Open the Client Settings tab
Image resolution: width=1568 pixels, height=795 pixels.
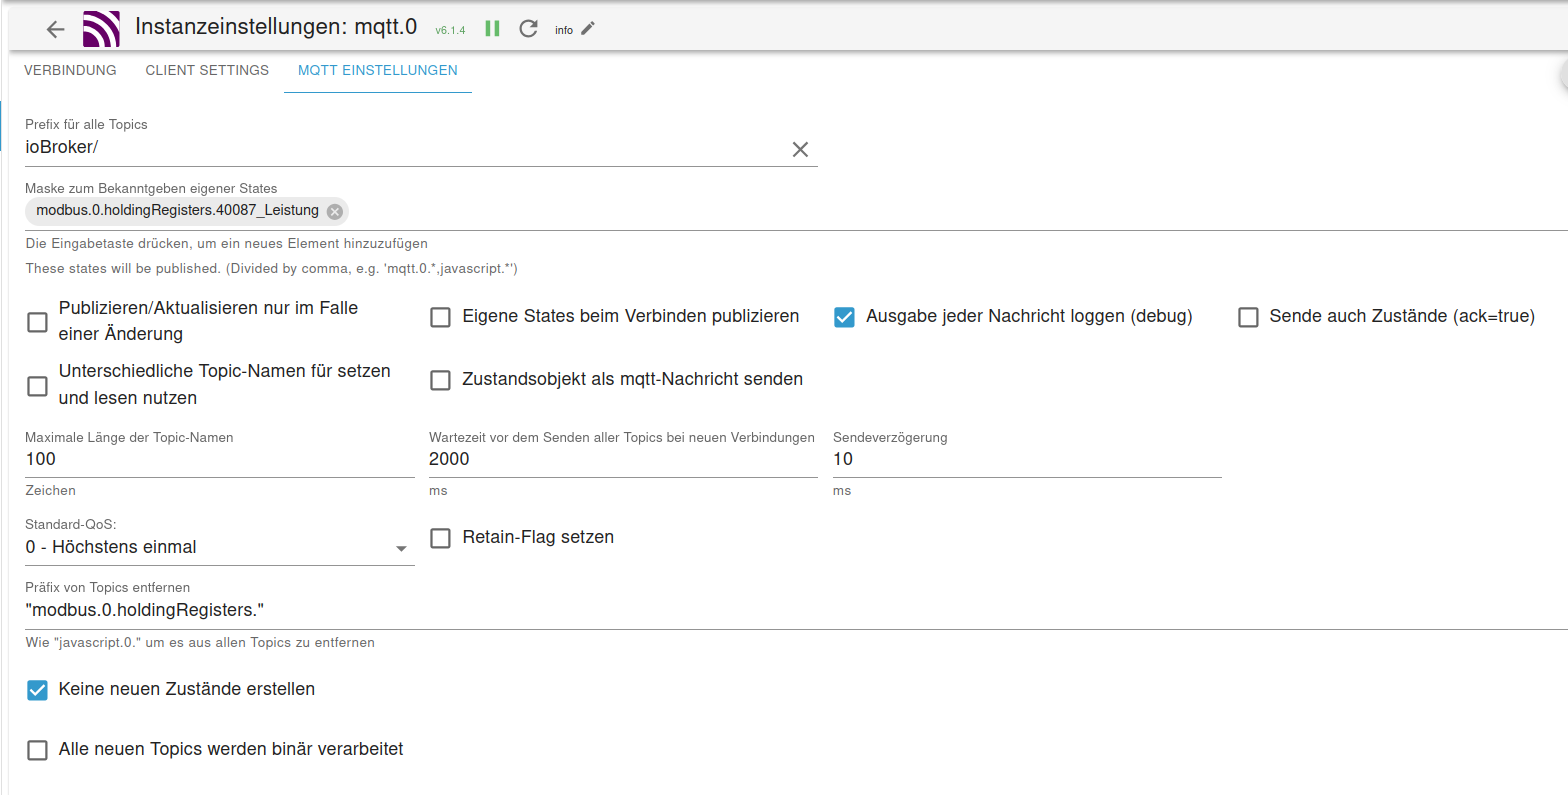pyautogui.click(x=207, y=71)
